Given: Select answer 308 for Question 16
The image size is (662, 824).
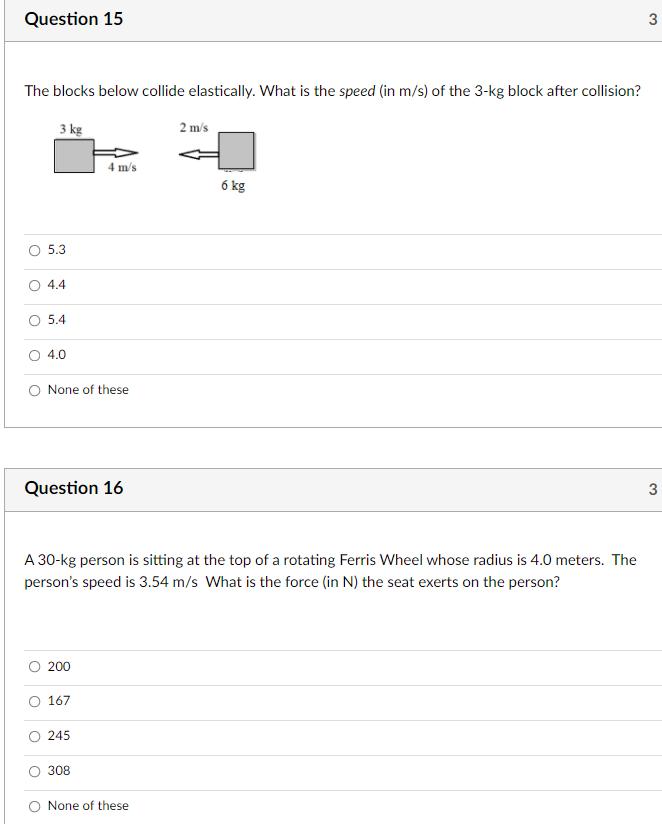Looking at the screenshot, I should click(x=35, y=770).
